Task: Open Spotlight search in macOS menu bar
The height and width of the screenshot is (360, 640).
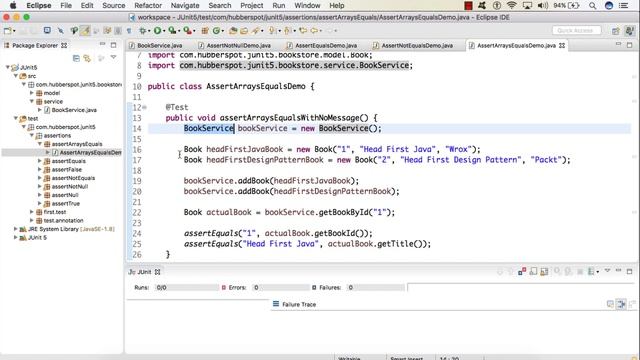Action: (592, 5)
